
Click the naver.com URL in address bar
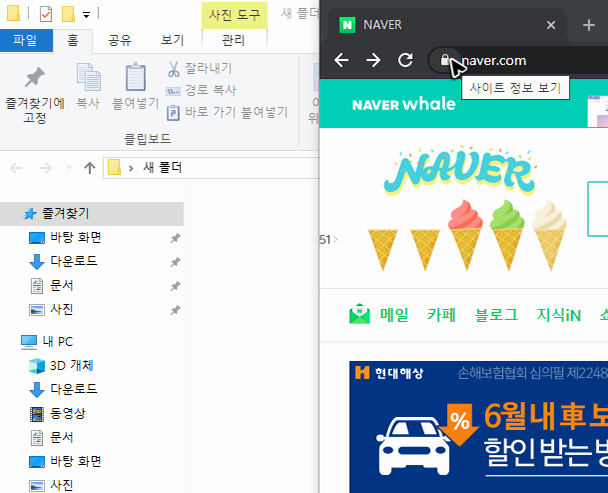(x=494, y=61)
